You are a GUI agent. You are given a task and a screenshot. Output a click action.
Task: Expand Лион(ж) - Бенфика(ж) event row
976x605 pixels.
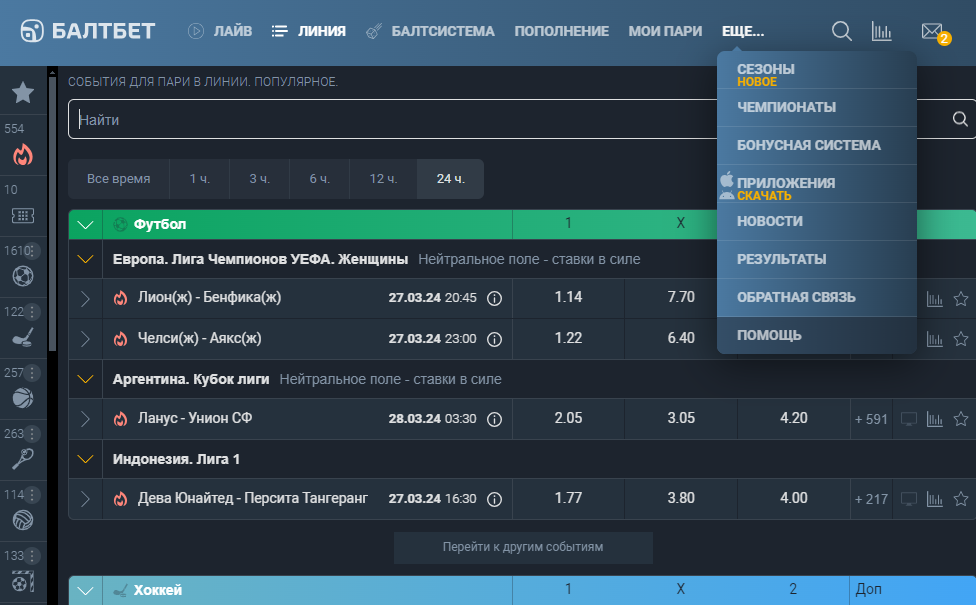point(85,299)
